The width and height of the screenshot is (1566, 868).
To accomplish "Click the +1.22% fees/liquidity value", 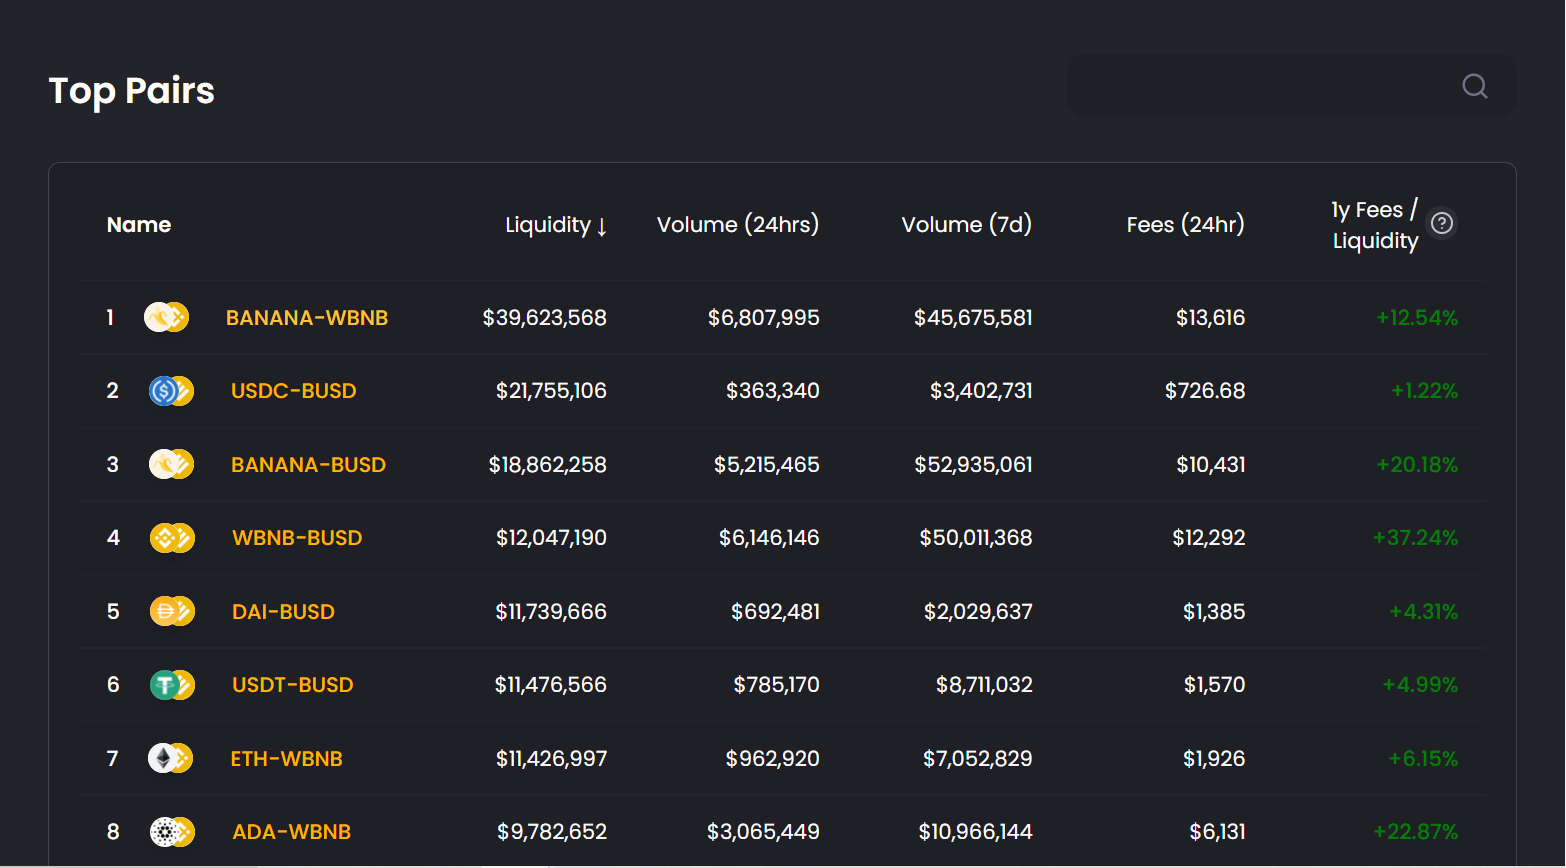I will [x=1425, y=391].
